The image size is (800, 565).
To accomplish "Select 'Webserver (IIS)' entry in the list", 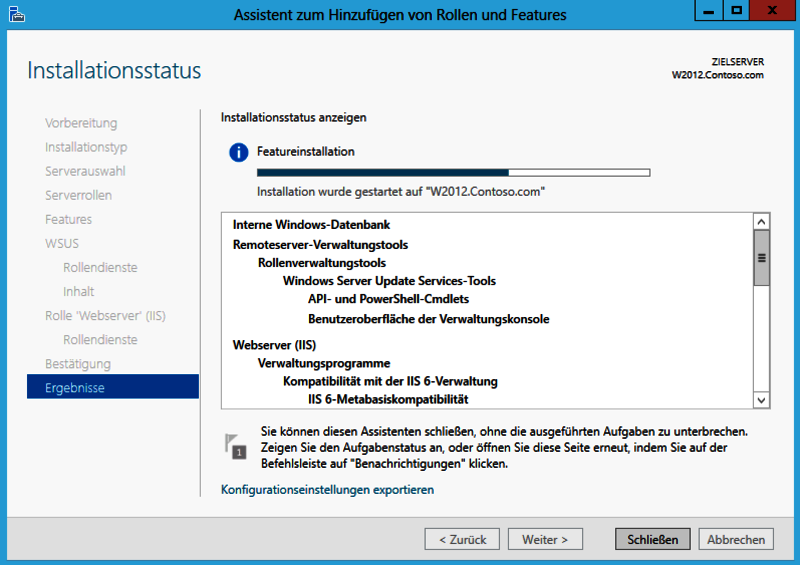I will coord(274,345).
